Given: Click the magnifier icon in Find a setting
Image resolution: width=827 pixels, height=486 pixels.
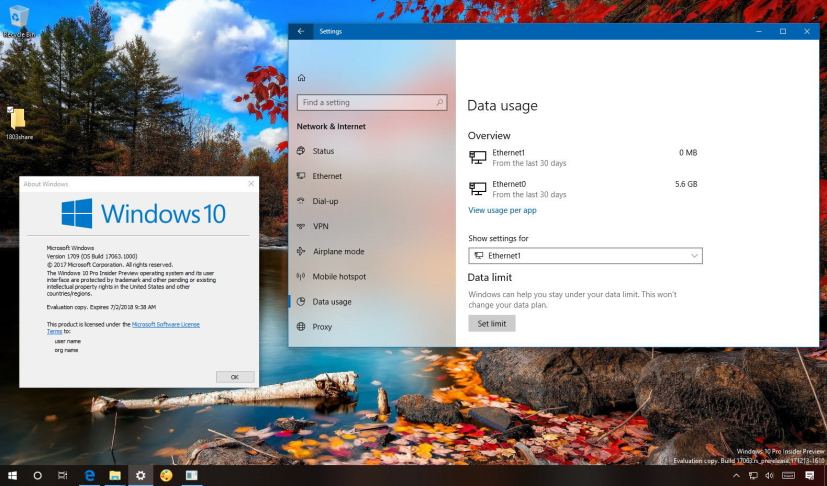Looking at the screenshot, I should 439,102.
